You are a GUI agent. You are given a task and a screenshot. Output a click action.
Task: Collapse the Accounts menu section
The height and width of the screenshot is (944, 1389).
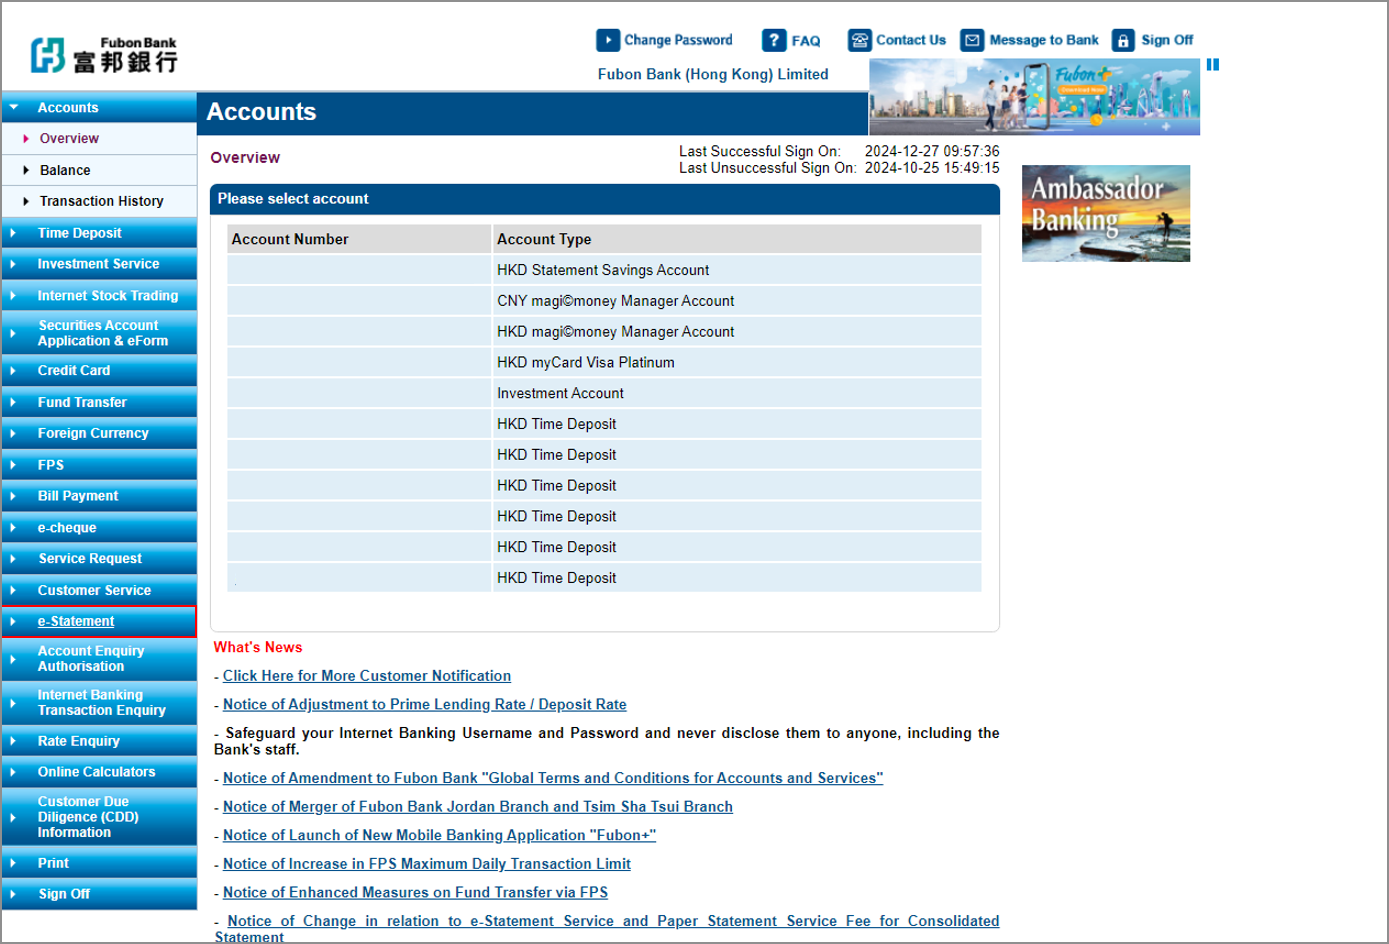coord(99,107)
